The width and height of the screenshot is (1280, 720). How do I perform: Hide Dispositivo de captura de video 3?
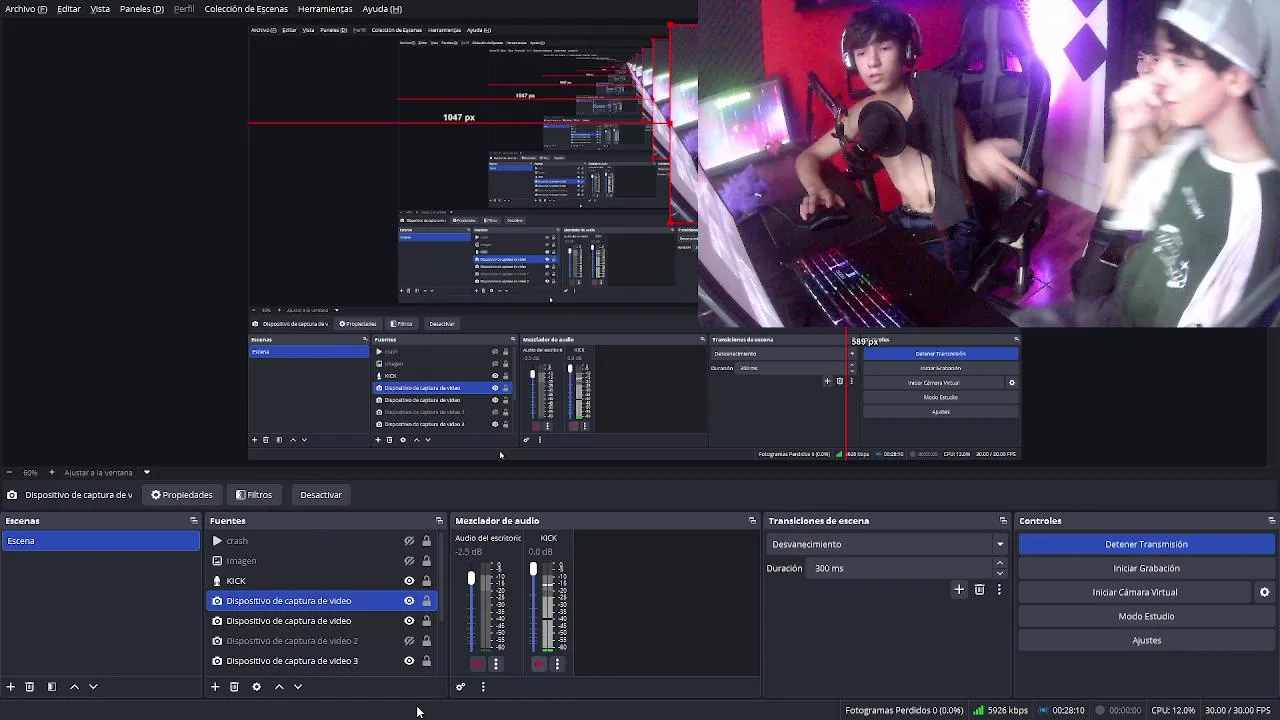[409, 661]
